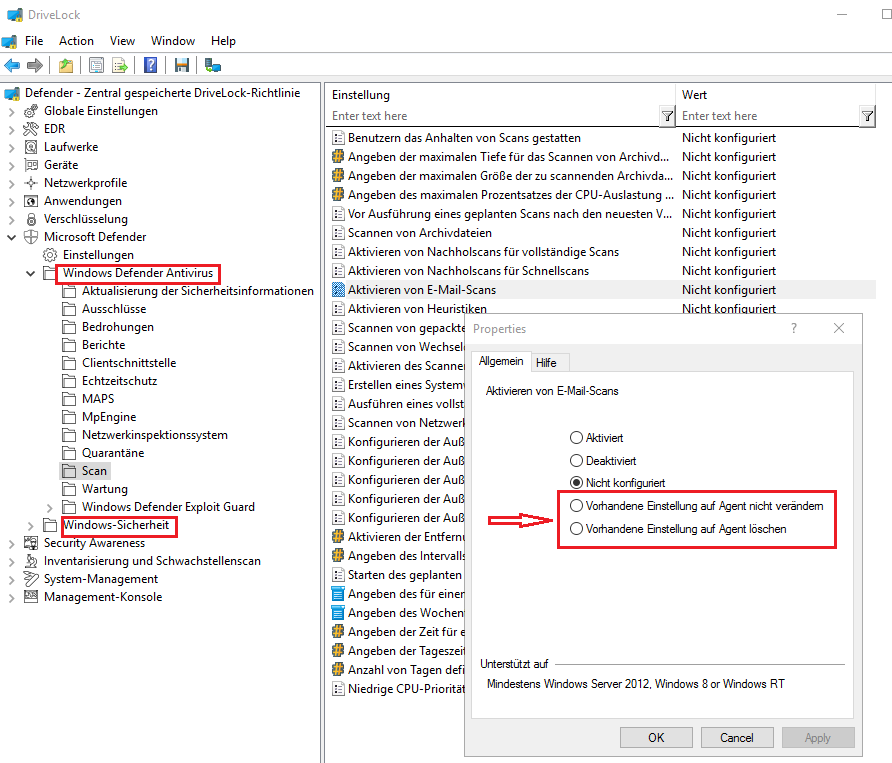892x763 pixels.
Task: Click the Wert column header
Action: 775,94
